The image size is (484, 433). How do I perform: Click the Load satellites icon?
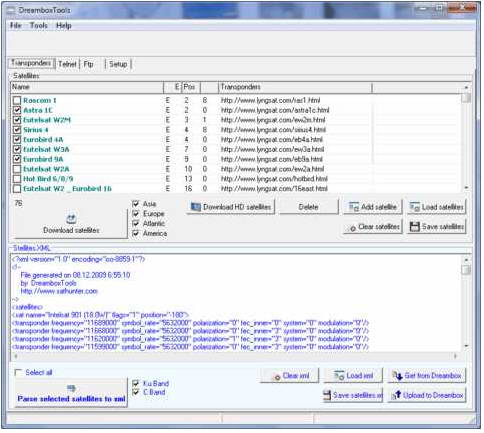415,207
